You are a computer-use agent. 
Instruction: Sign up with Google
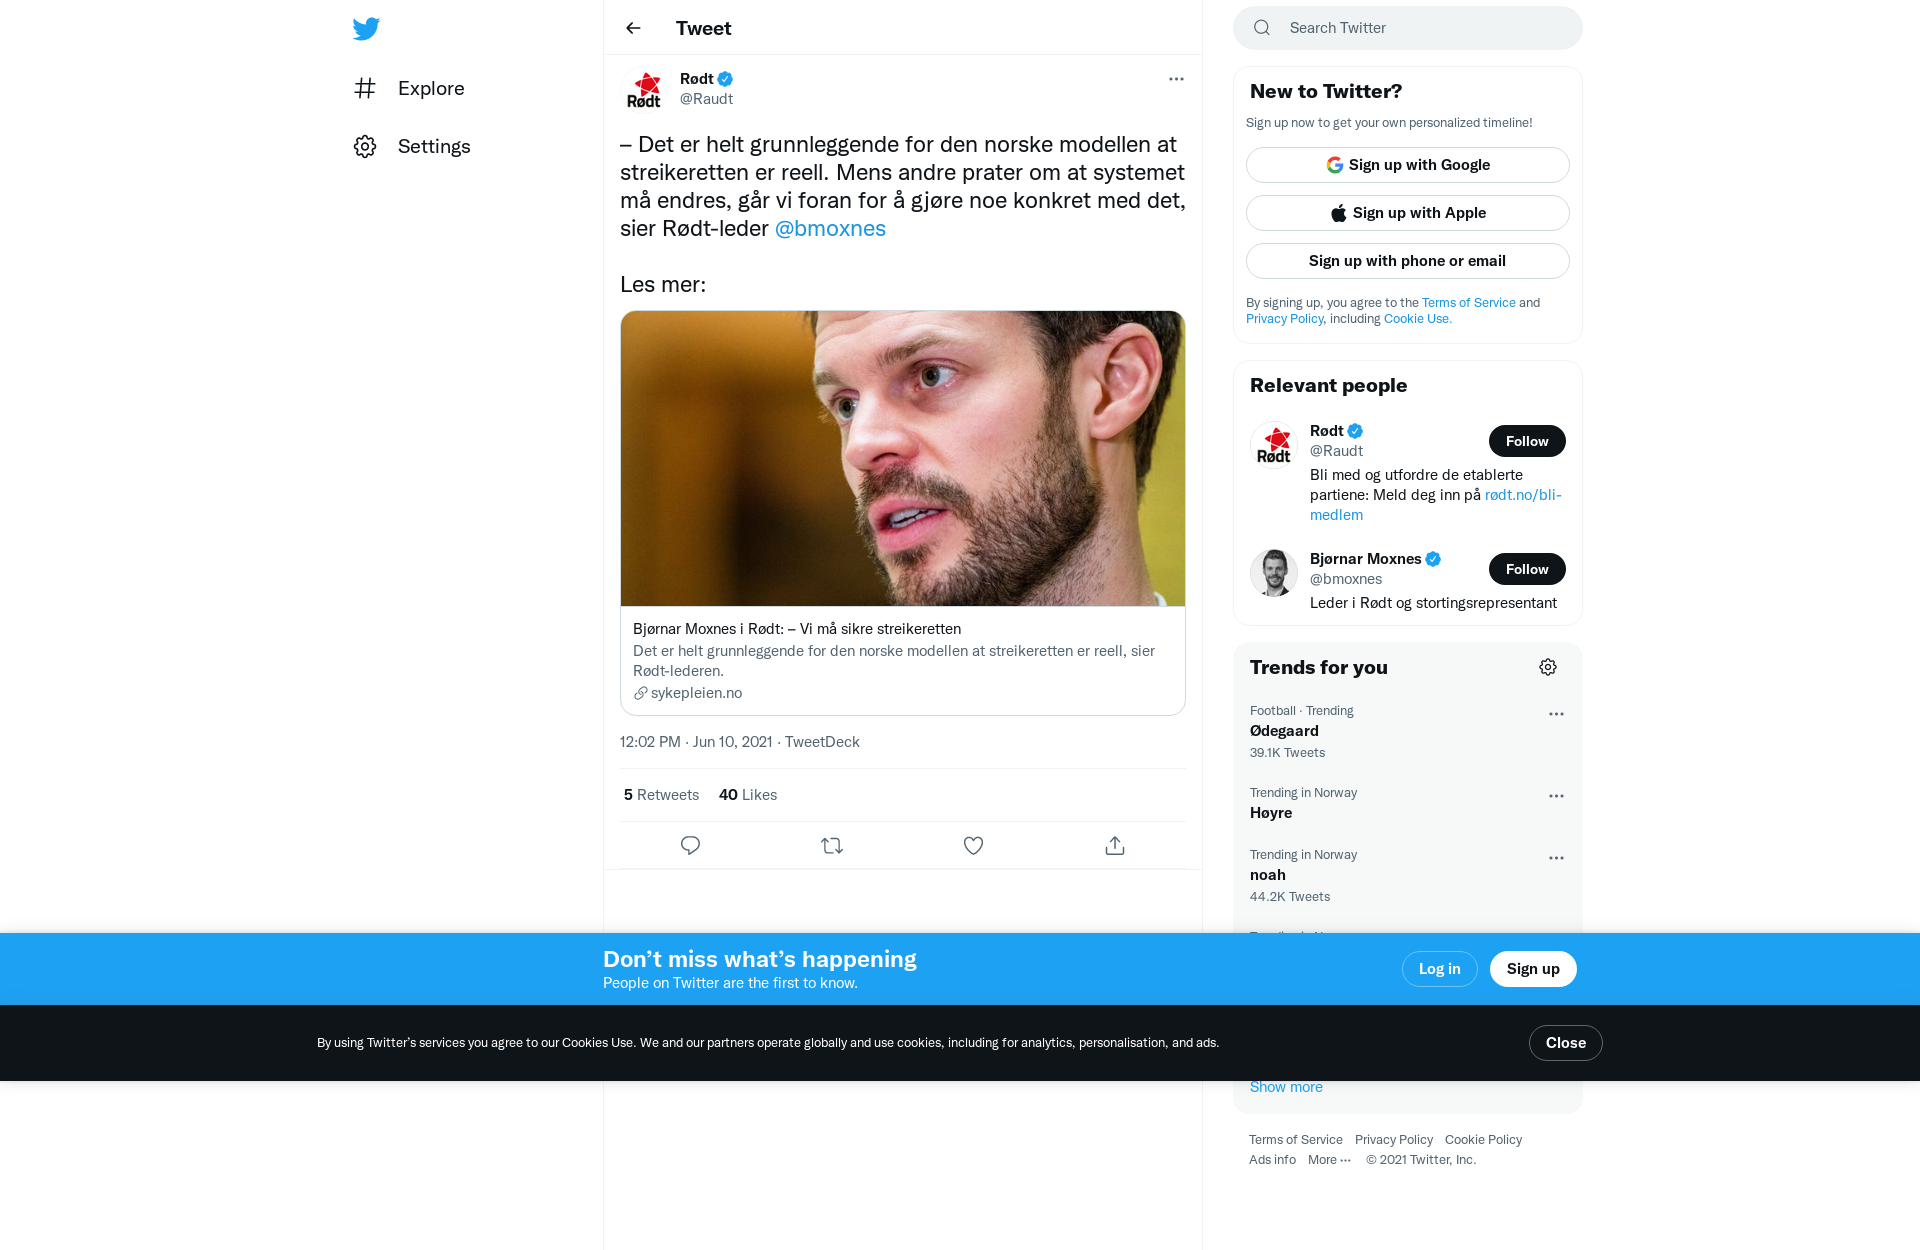[x=1408, y=165]
